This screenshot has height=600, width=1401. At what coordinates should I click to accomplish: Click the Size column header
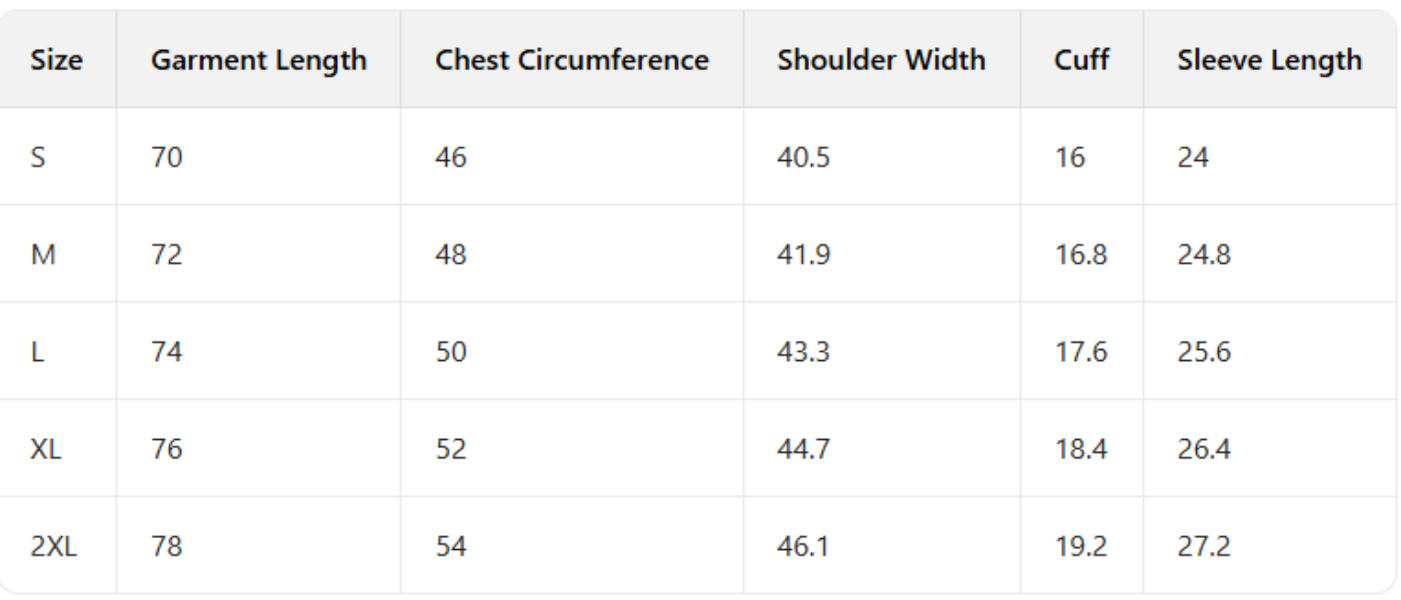57,60
